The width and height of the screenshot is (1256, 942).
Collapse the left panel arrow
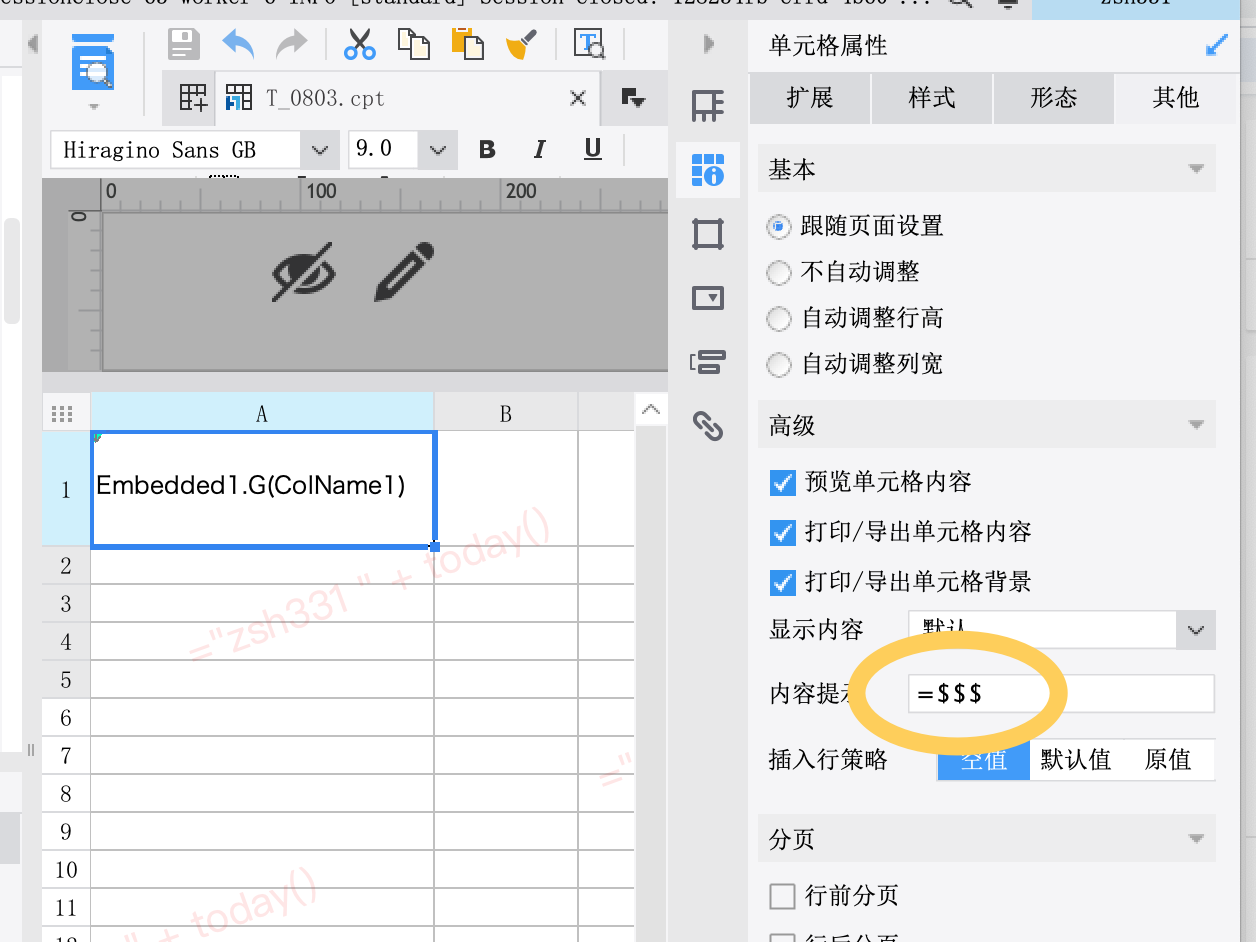pyautogui.click(x=33, y=44)
